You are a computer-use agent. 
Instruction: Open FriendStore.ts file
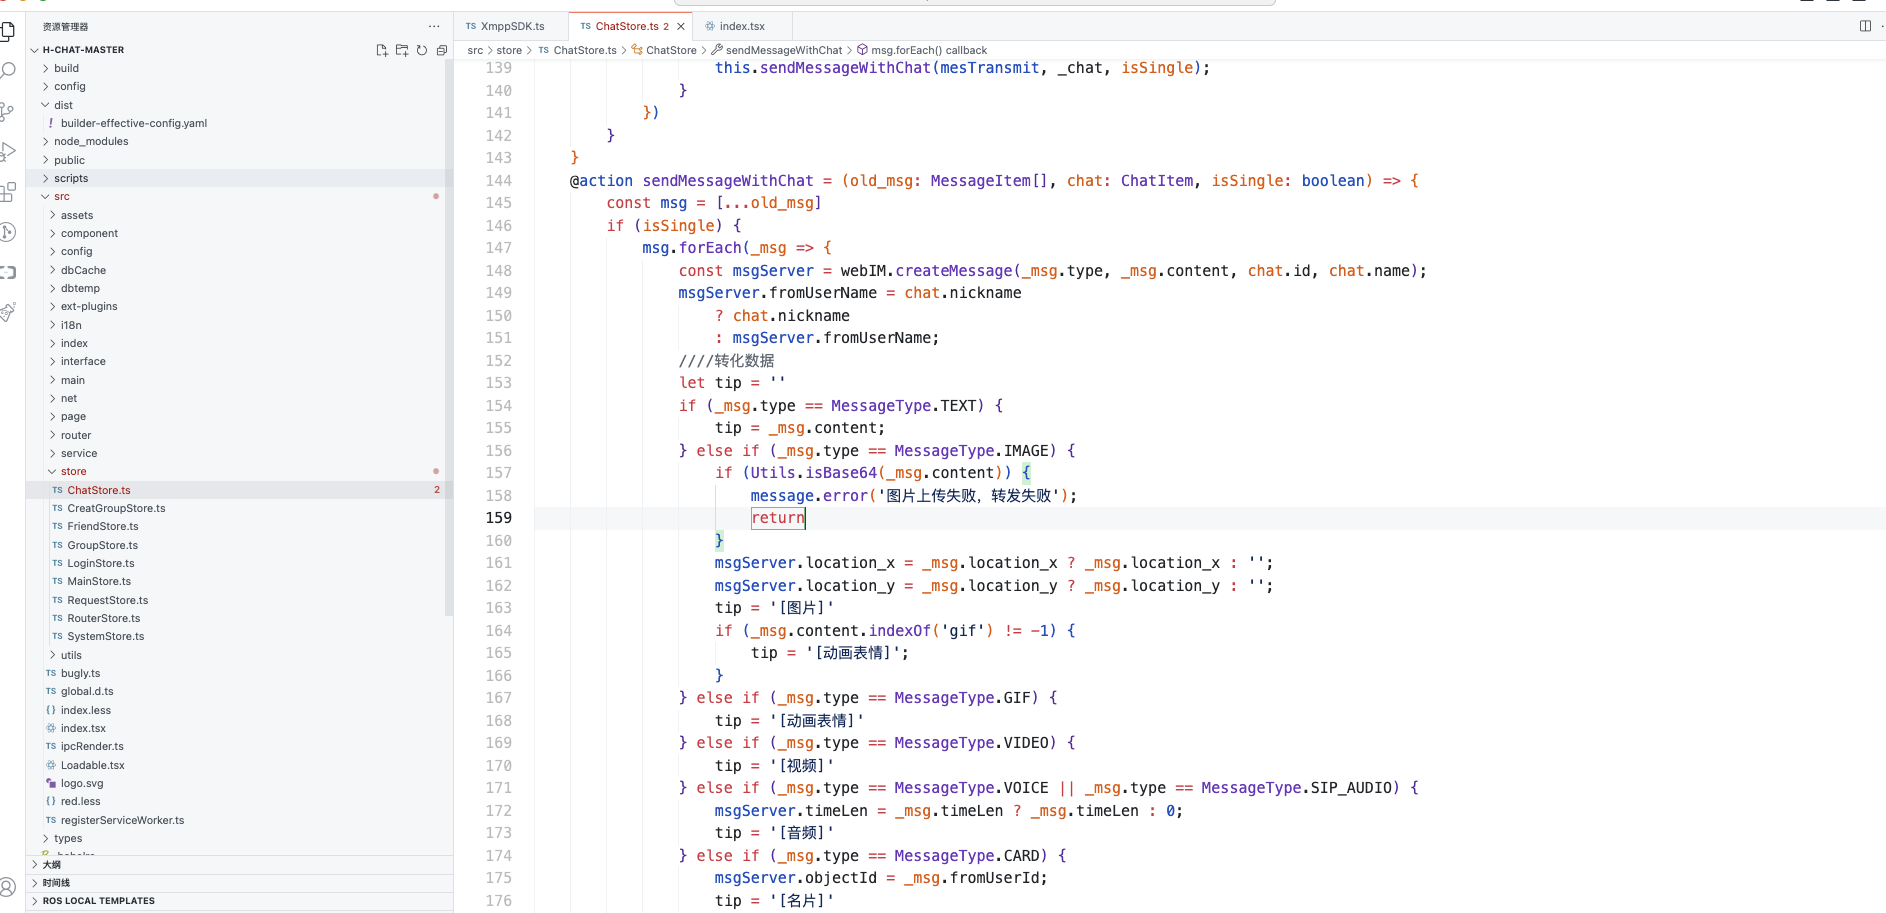(x=240, y=526)
